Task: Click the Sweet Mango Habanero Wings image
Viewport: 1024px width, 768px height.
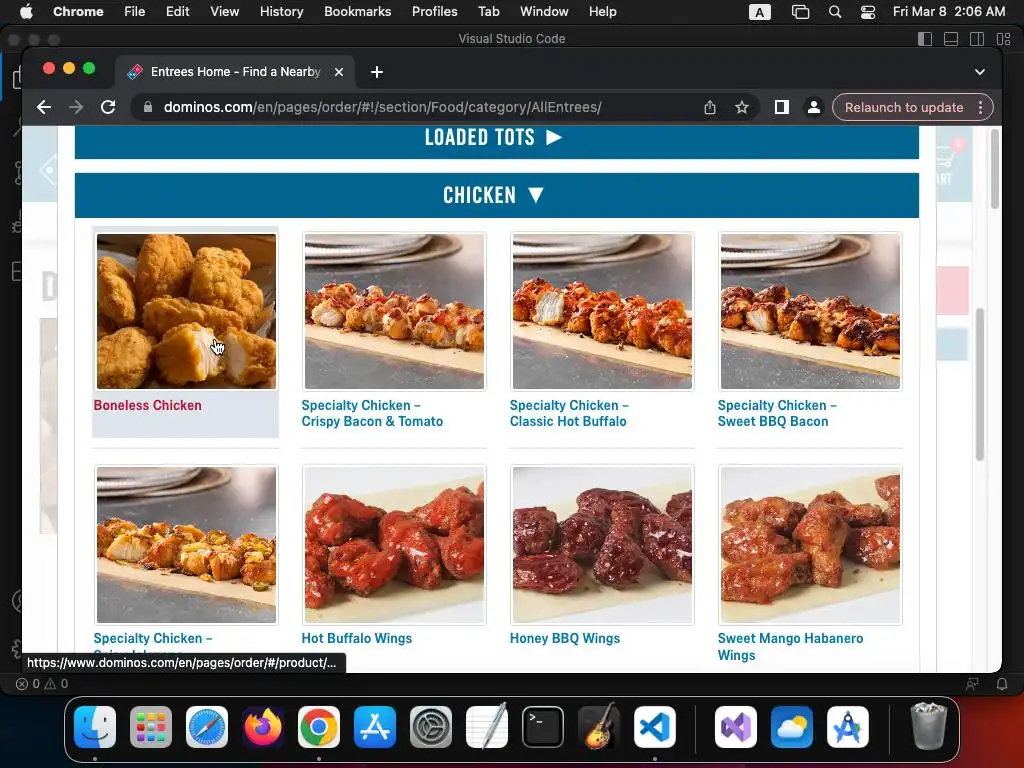Action: click(x=810, y=545)
